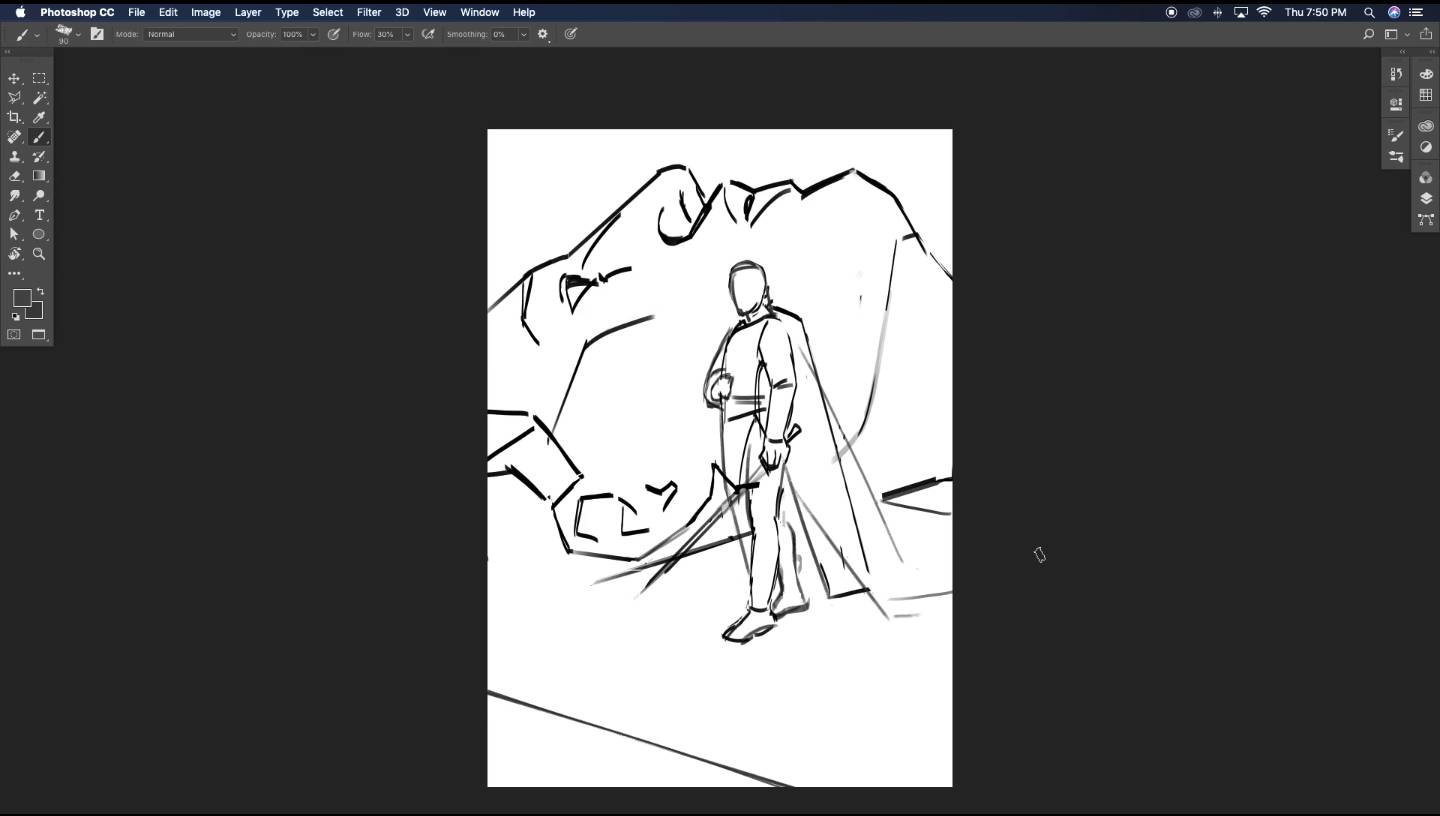This screenshot has height=816, width=1440.
Task: Select the Magic Wand tool
Action: pos(39,98)
